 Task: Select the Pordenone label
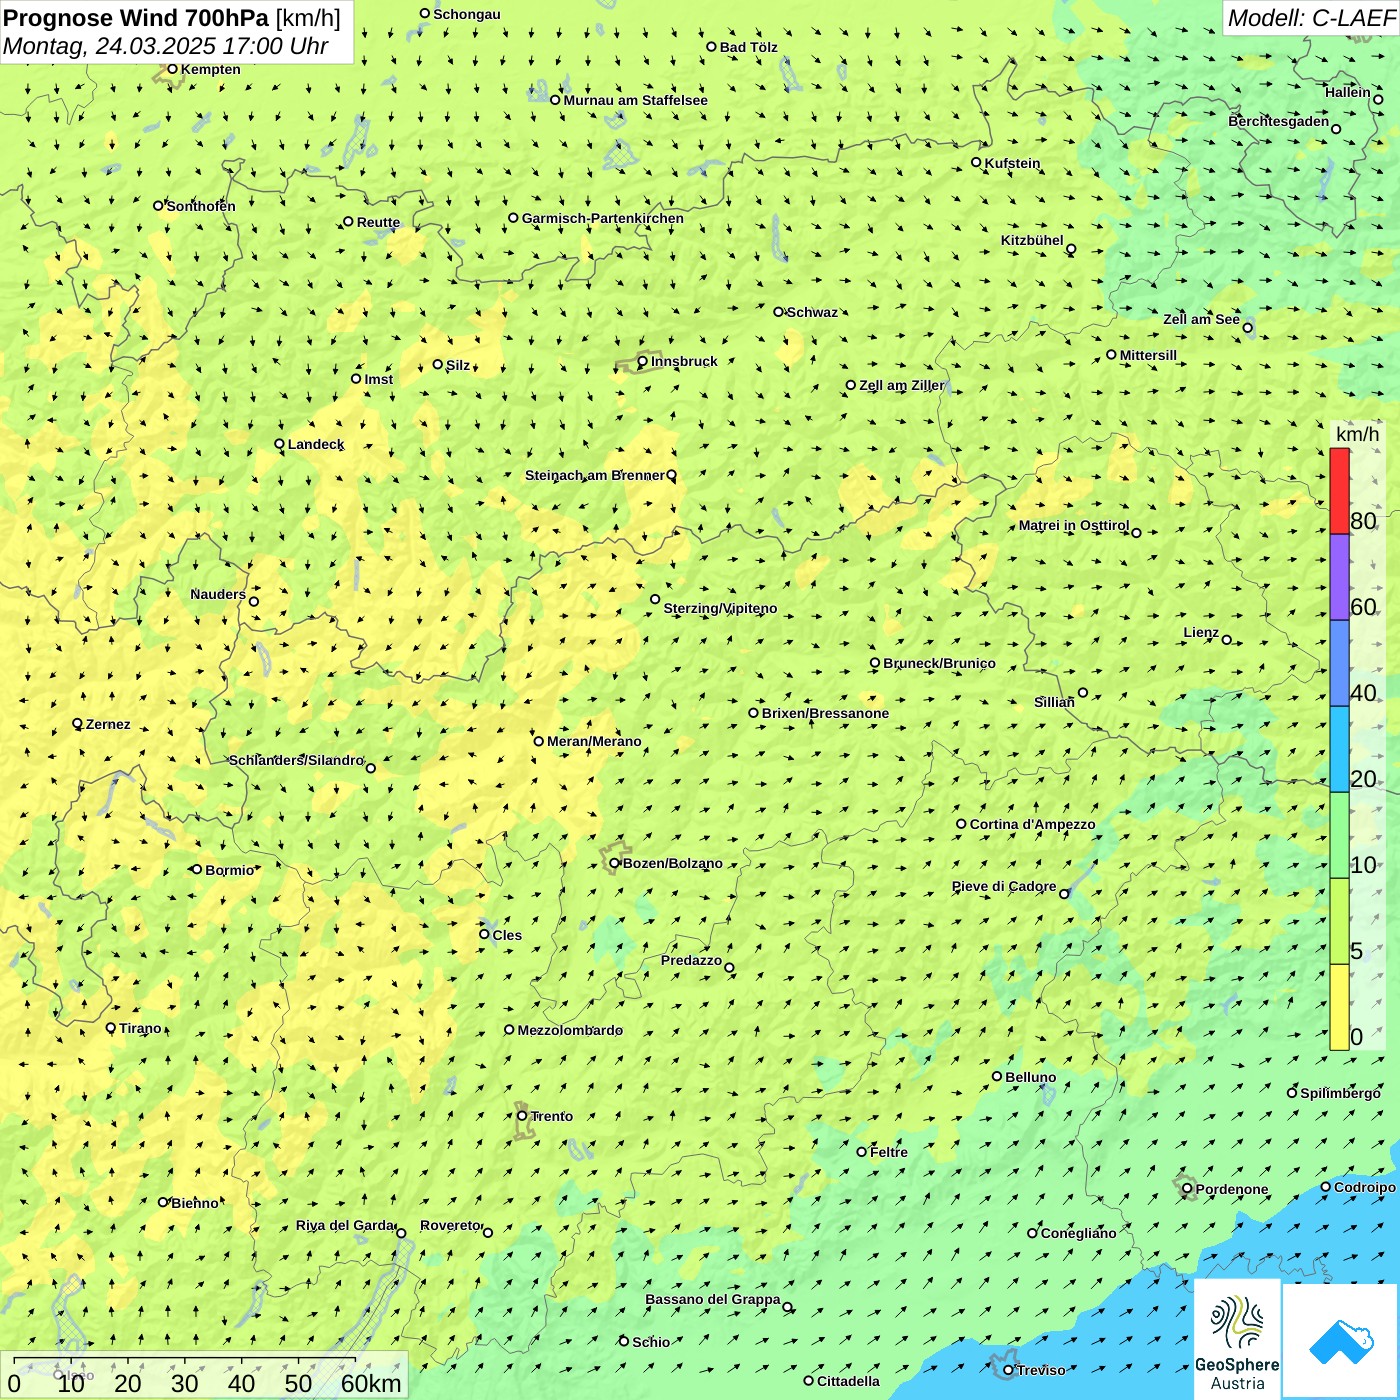coord(1232,1189)
